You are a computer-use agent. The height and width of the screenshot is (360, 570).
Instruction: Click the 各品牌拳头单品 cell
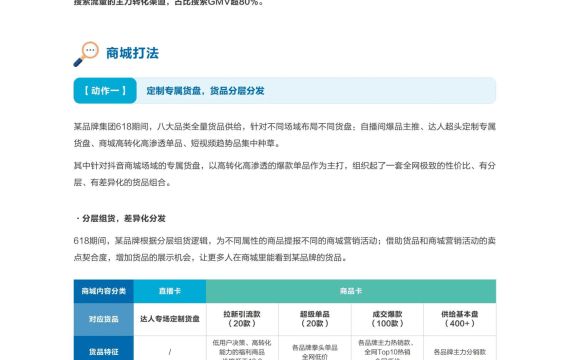(x=315, y=348)
